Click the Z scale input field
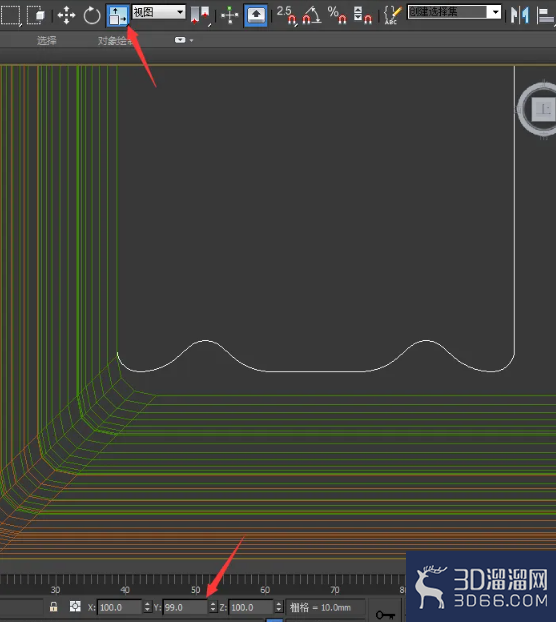 251,607
